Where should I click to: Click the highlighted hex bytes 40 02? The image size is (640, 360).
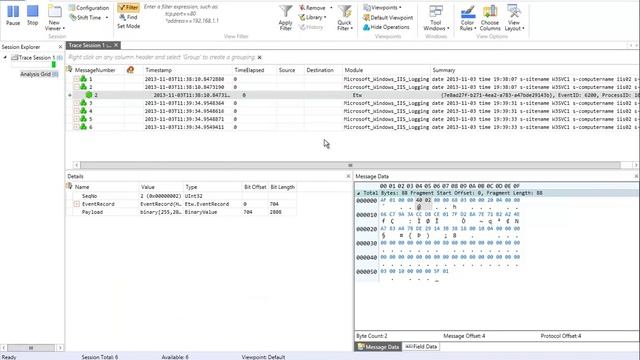coord(423,200)
